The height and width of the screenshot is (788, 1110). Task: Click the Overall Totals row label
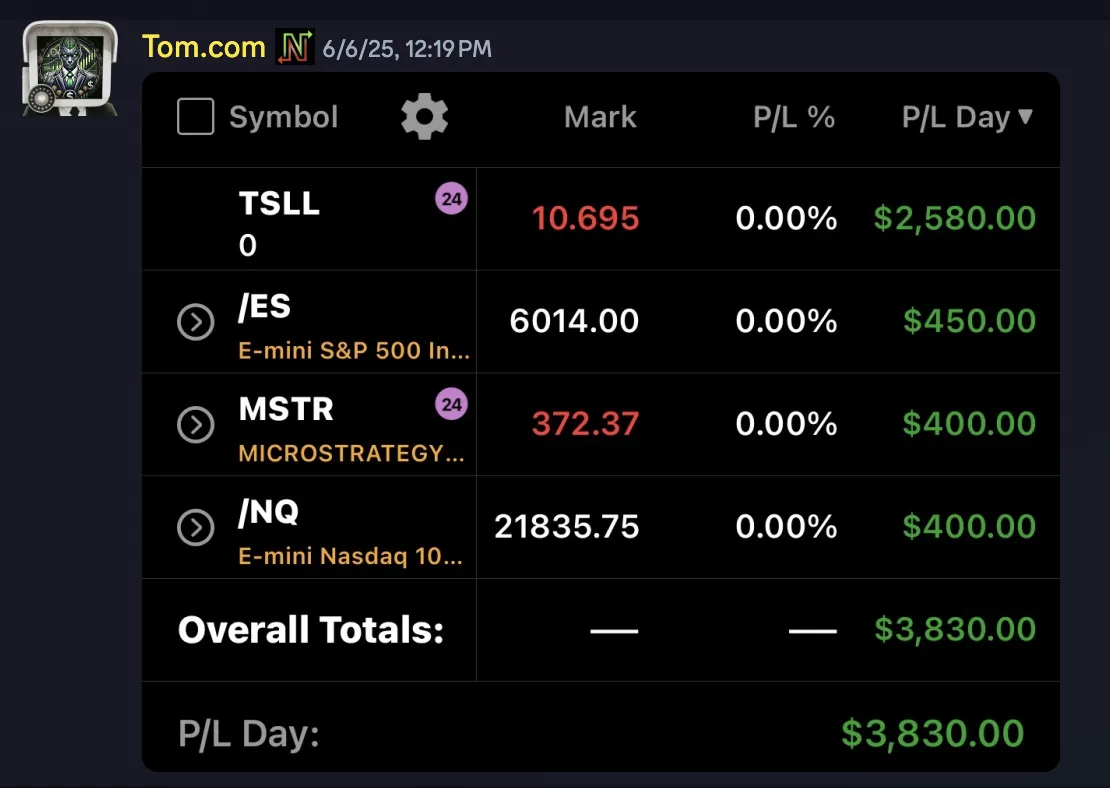pyautogui.click(x=311, y=629)
